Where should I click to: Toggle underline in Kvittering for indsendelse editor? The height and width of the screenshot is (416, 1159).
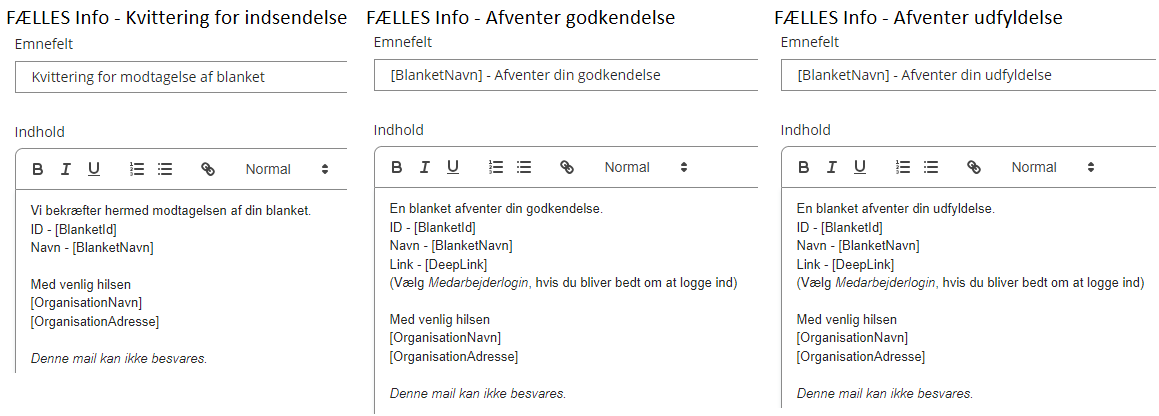click(94, 169)
